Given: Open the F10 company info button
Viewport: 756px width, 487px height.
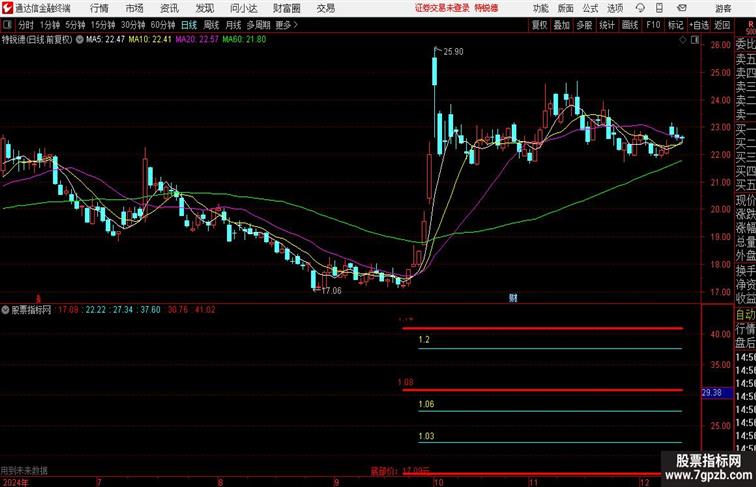Looking at the screenshot, I should (x=653, y=25).
